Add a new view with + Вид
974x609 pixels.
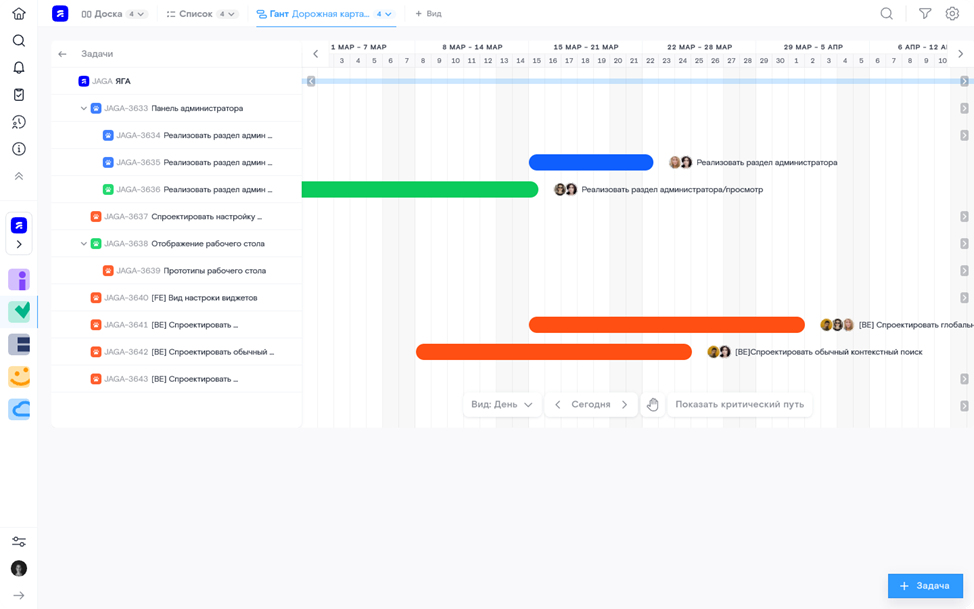[x=428, y=14]
